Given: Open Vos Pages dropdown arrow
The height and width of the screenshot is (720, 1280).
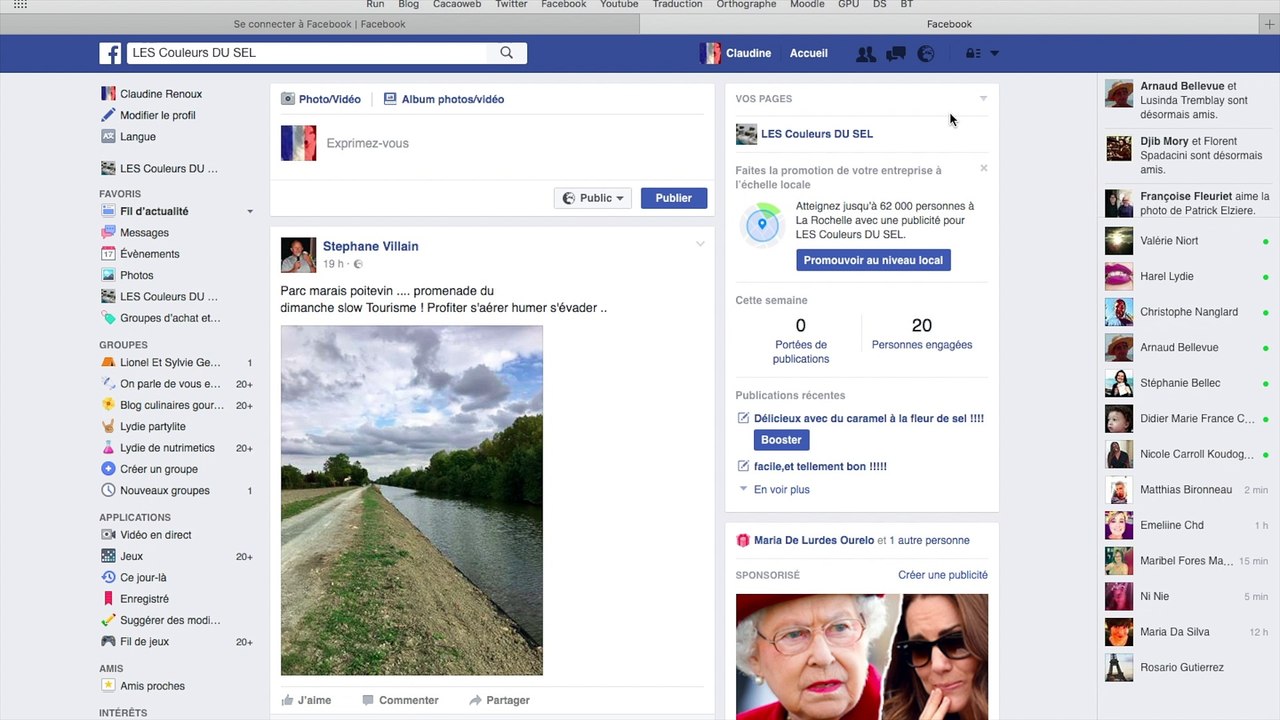Looking at the screenshot, I should pos(983,98).
